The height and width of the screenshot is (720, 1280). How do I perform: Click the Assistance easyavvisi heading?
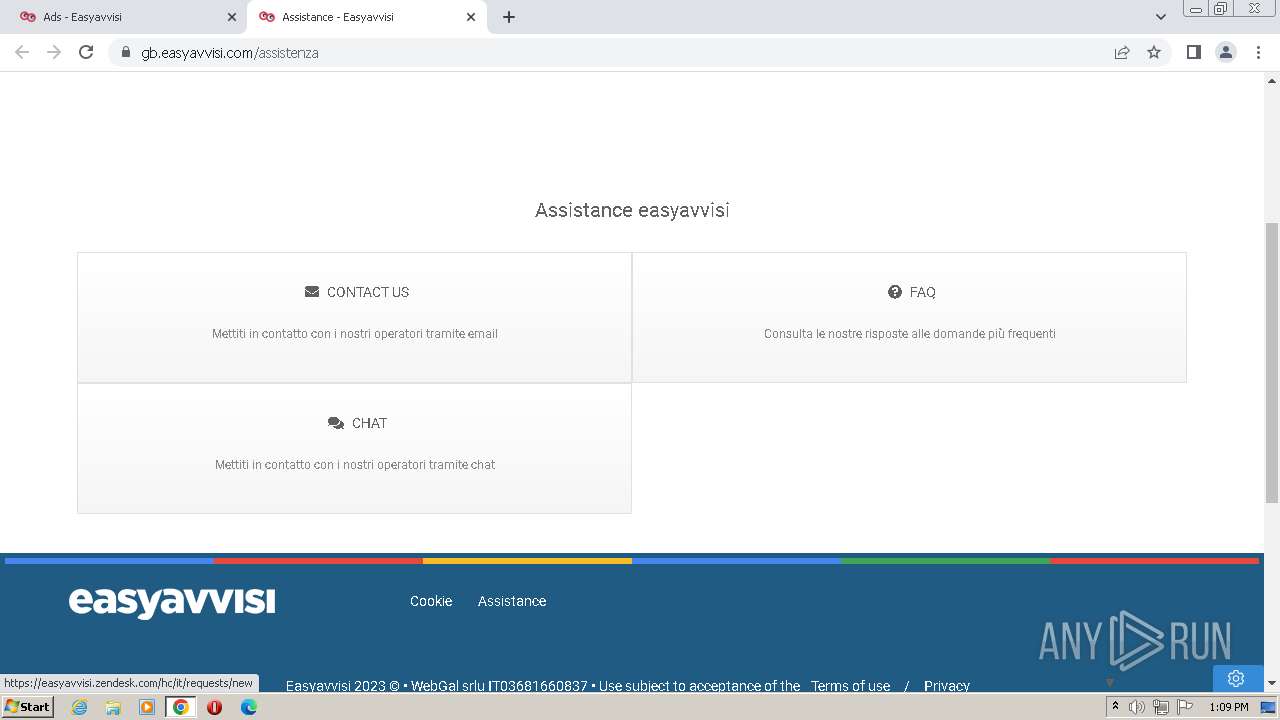click(632, 210)
